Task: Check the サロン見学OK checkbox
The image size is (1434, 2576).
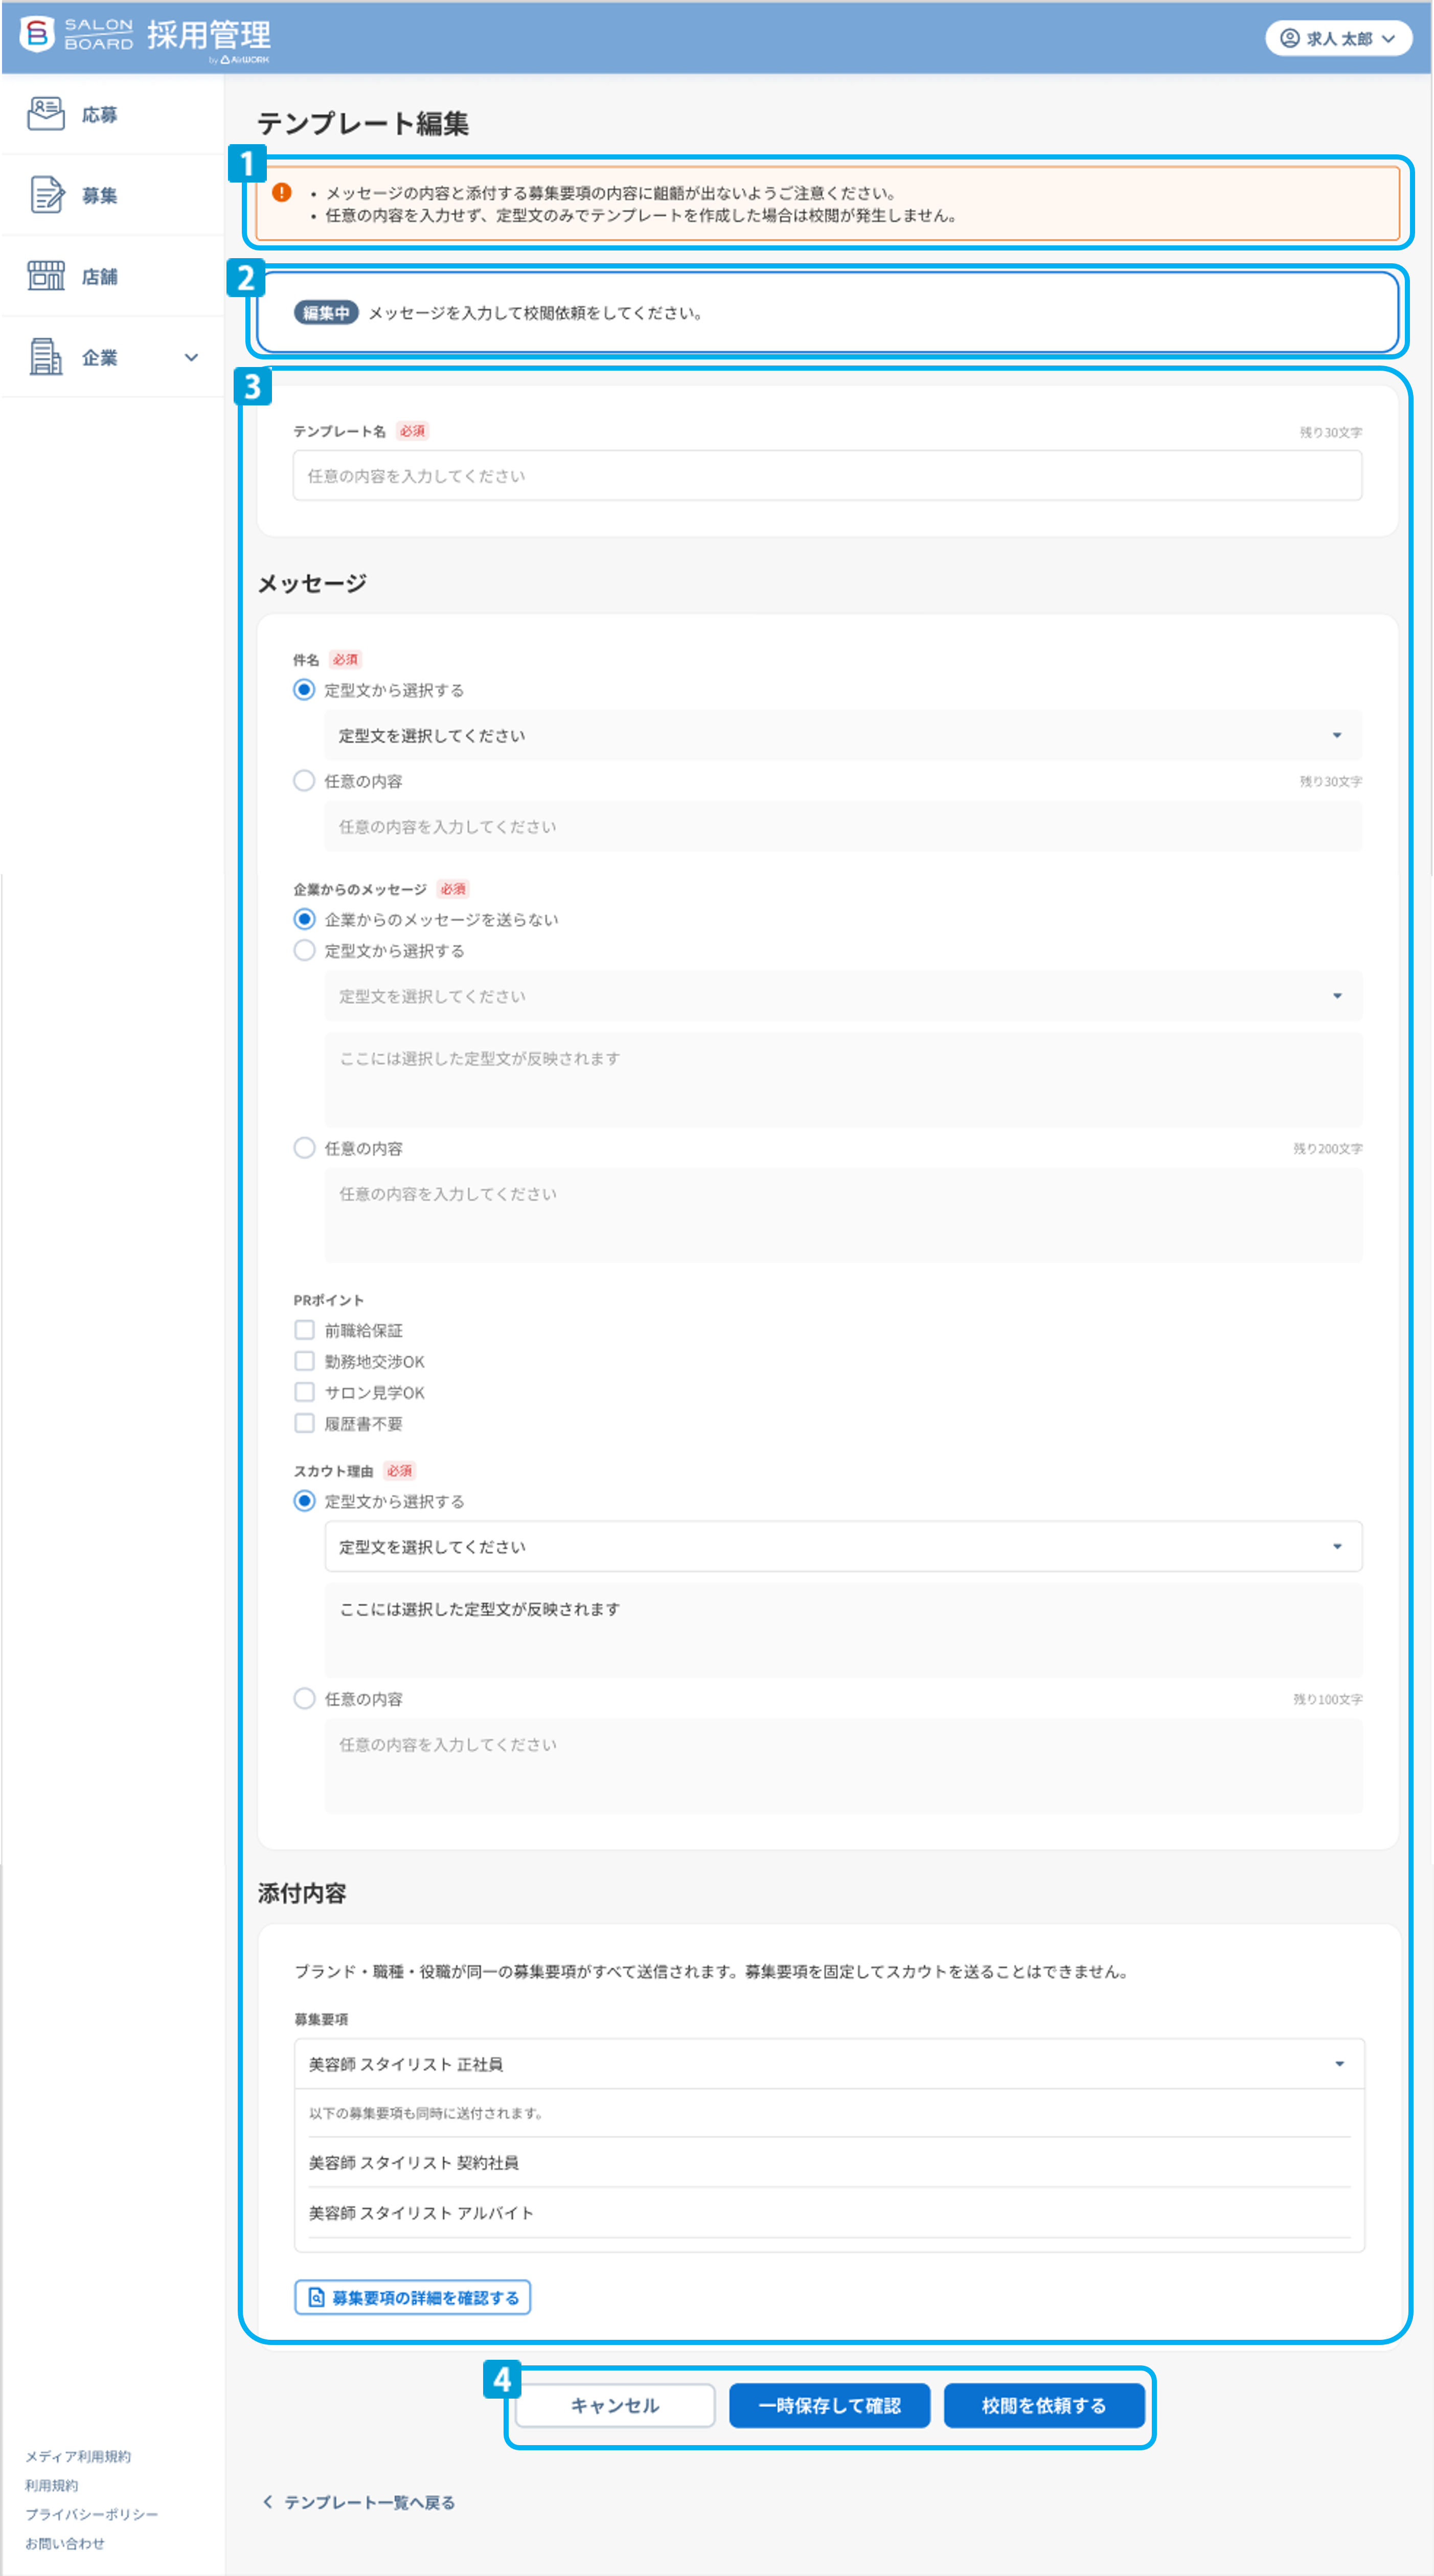Action: (x=304, y=1392)
